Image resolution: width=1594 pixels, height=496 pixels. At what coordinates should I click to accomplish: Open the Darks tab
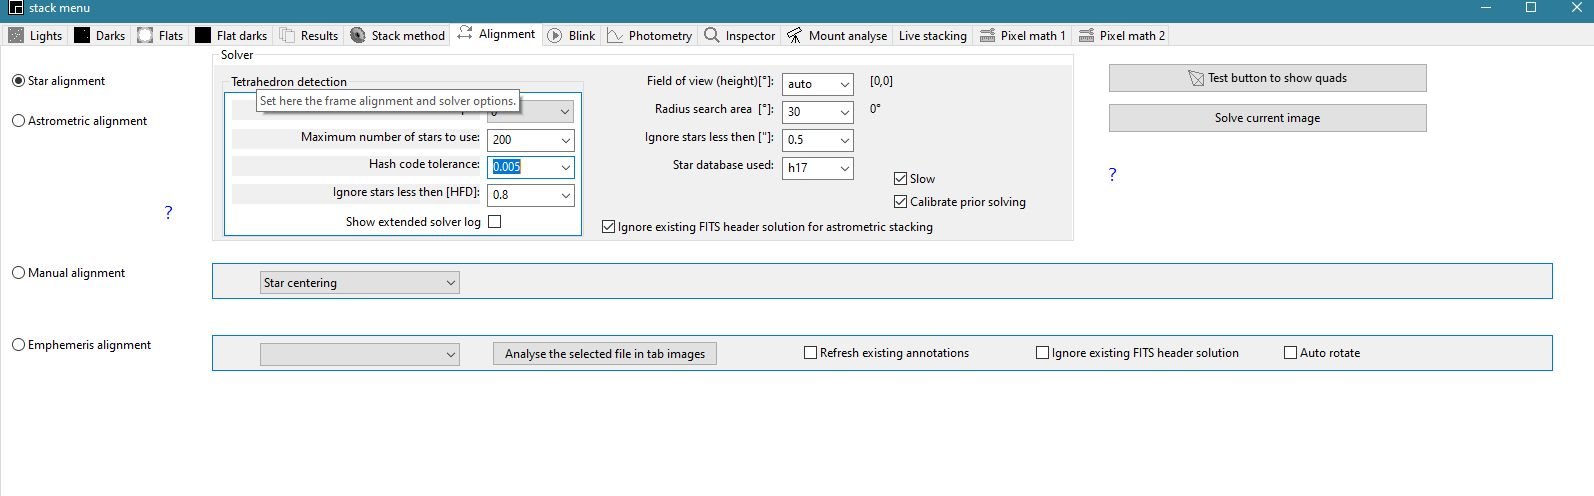(100, 35)
